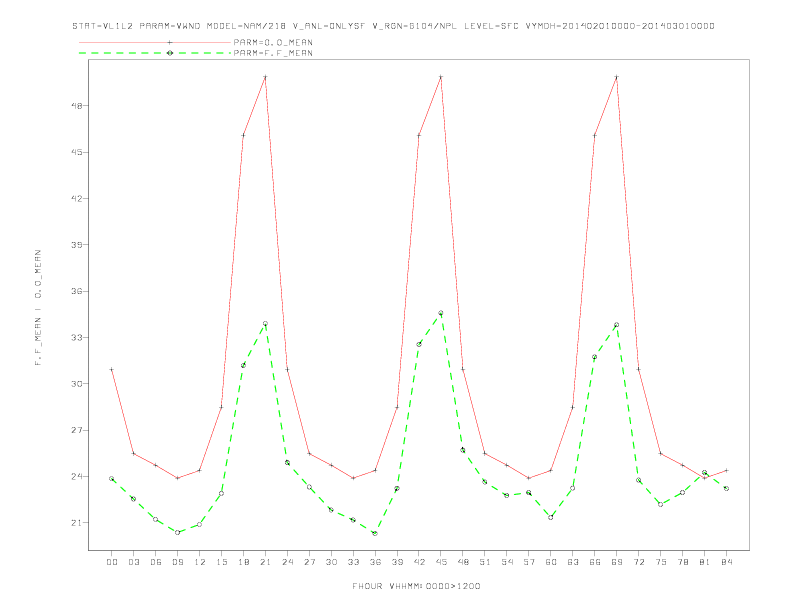Click x-axis forecast hour label 00
Image resolution: width=792 pixels, height=612 pixels.
pos(112,562)
